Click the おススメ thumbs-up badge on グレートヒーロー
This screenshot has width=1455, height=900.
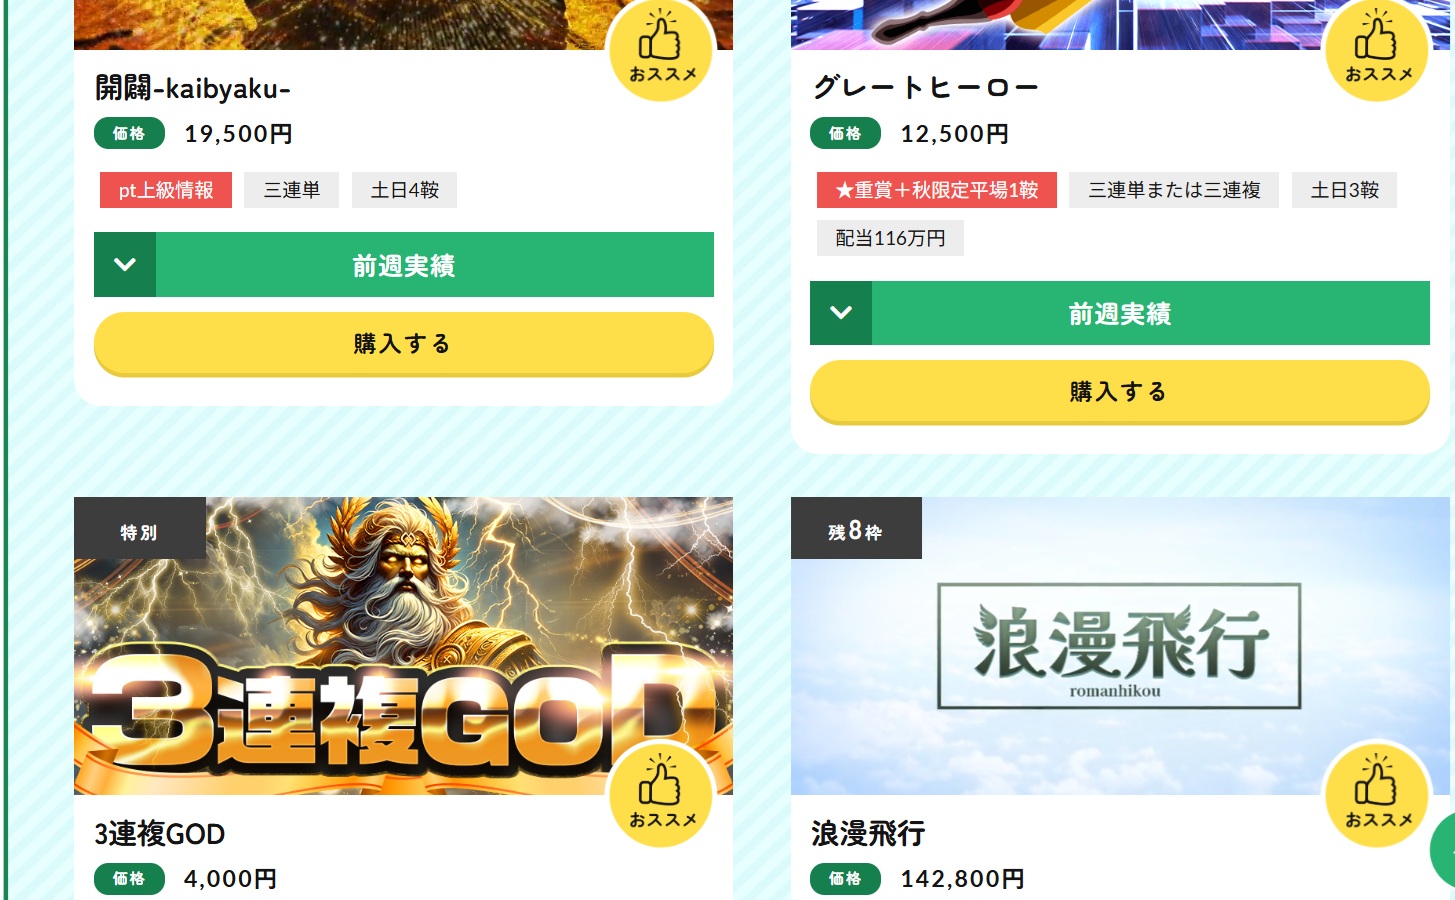(1377, 49)
